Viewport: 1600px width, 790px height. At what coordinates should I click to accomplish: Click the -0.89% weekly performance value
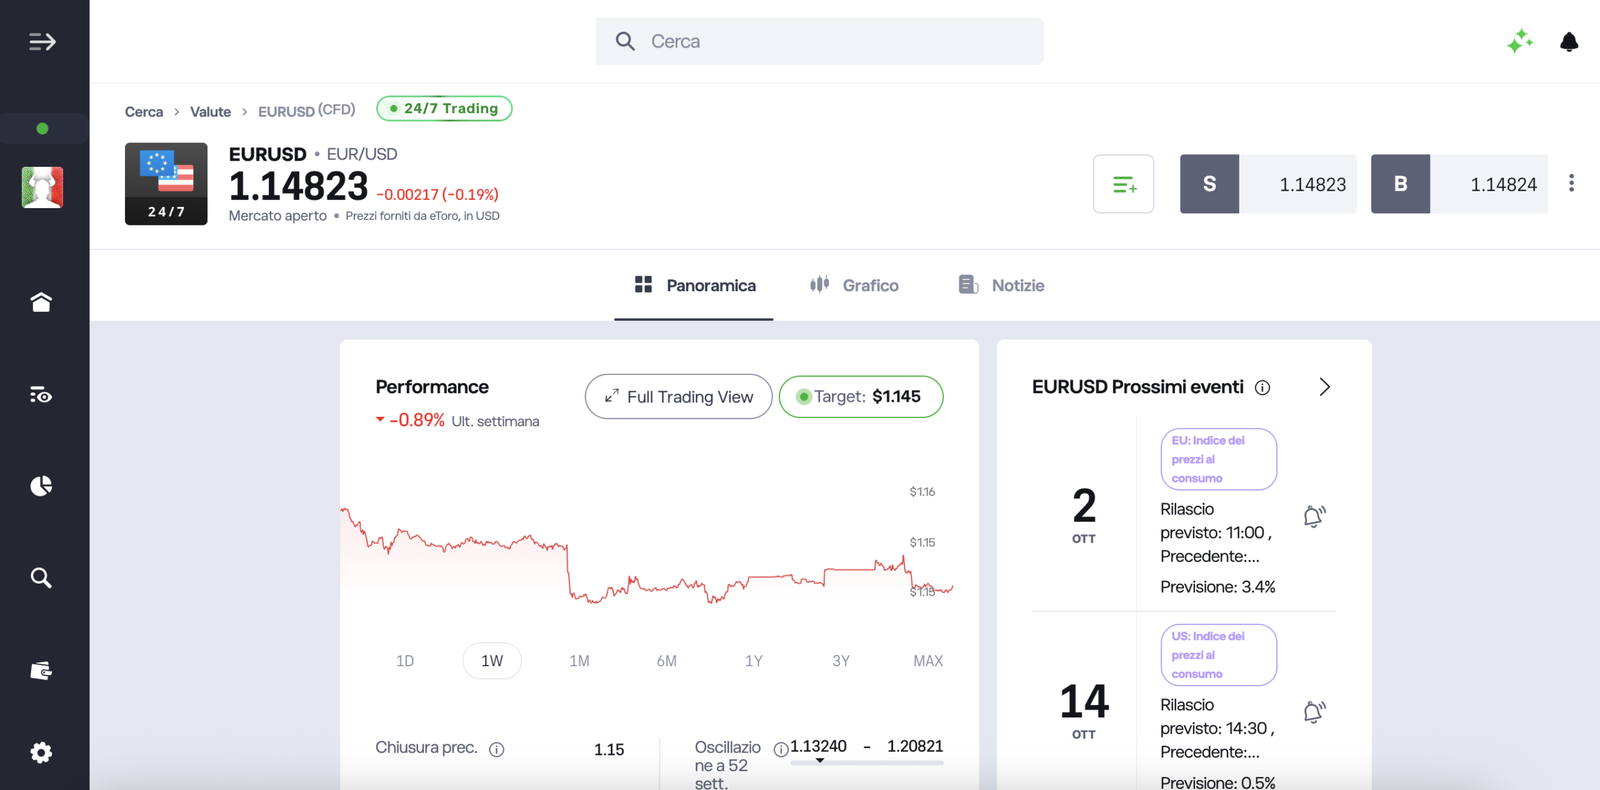[417, 420]
